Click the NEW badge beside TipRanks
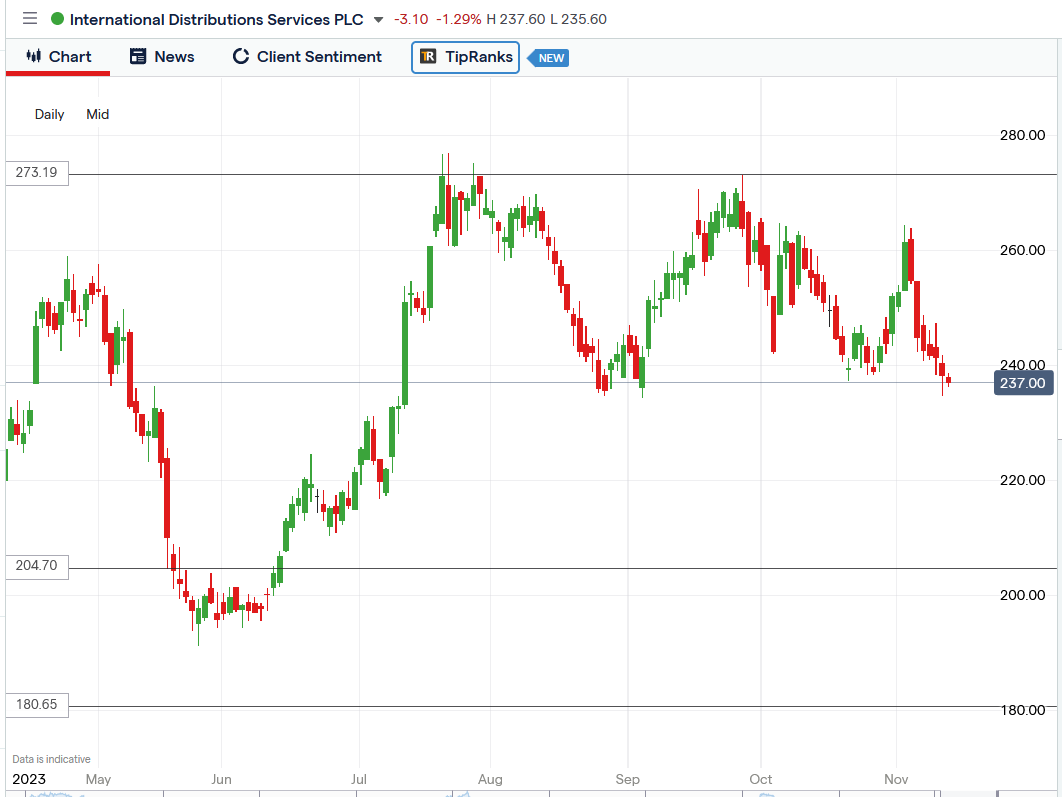This screenshot has width=1062, height=797. 549,58
